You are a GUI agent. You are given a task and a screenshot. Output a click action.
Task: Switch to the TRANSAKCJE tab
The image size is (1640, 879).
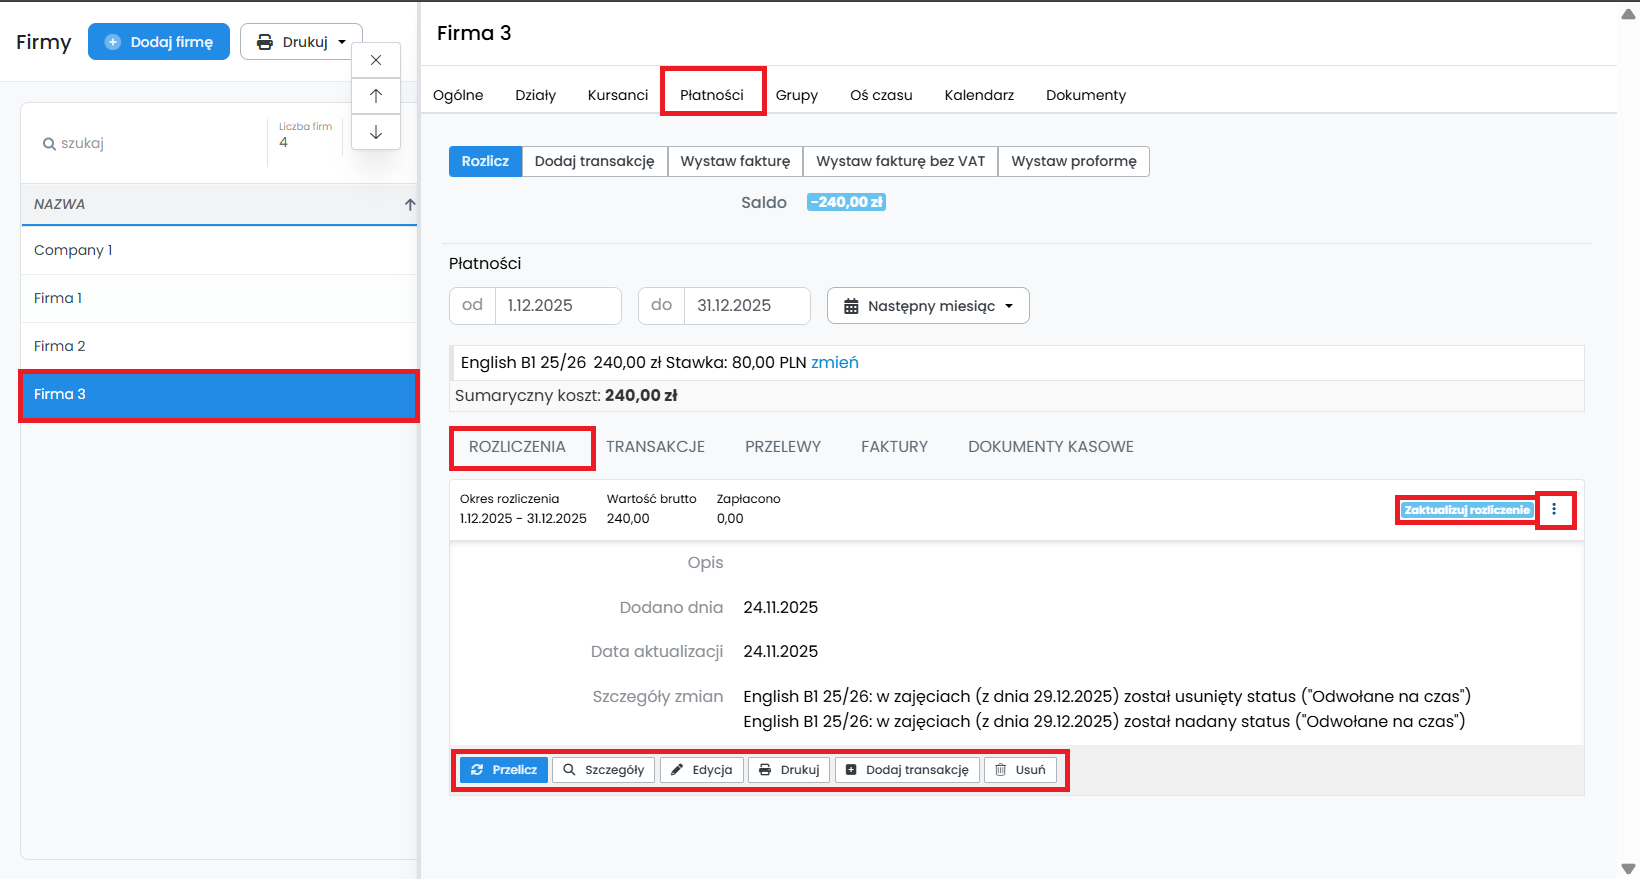[x=655, y=447]
